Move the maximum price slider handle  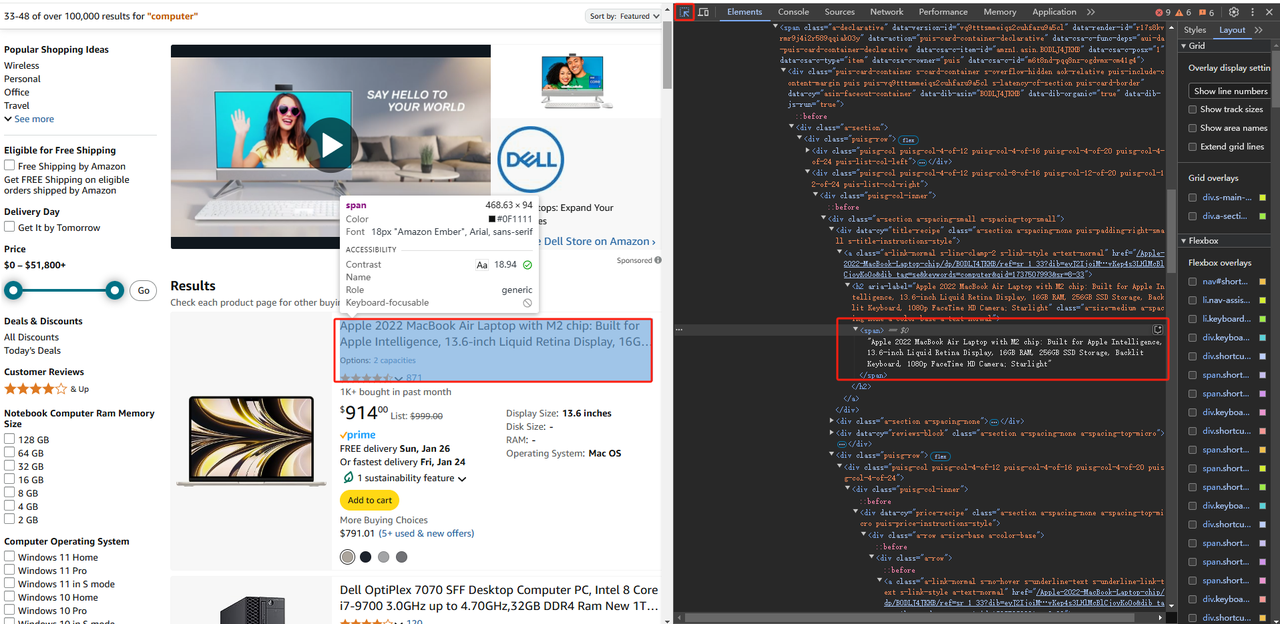(x=115, y=290)
